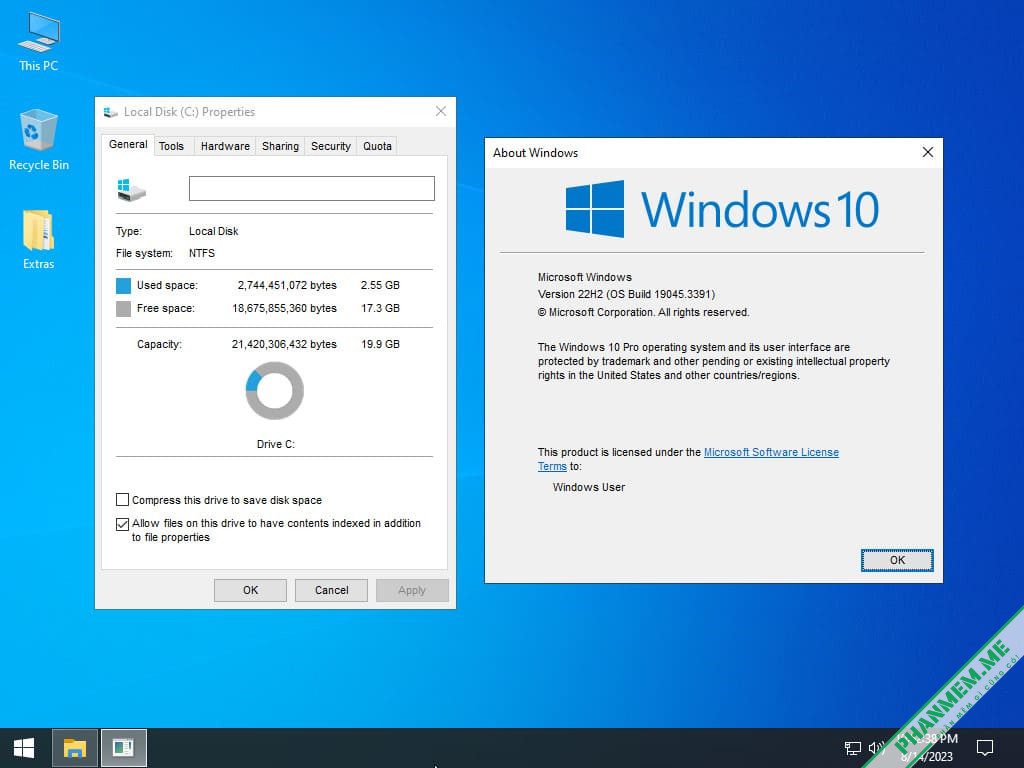Viewport: 1024px width, 768px height.
Task: Select the About Windows taskbar button
Action: click(x=123, y=748)
